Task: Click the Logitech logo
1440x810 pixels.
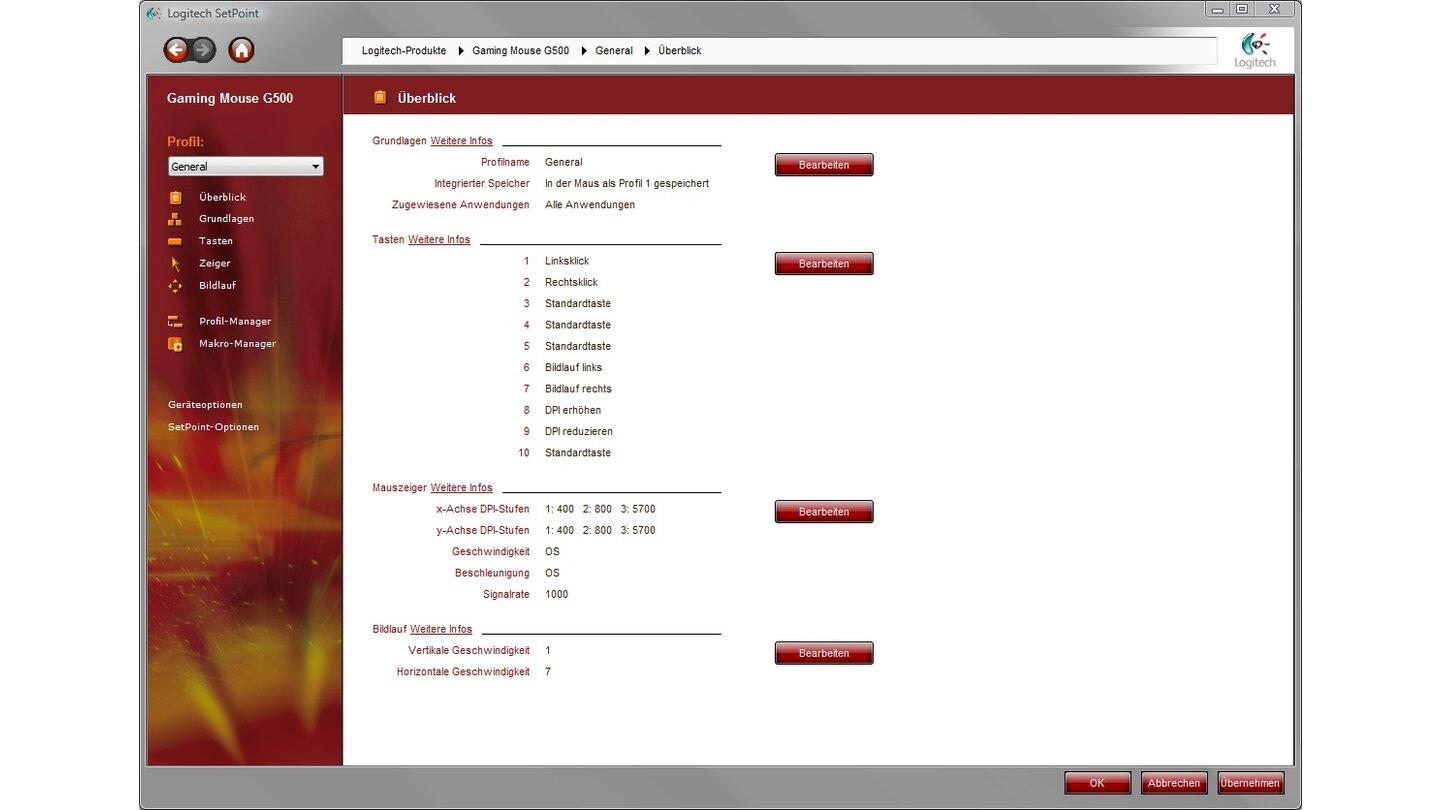Action: [x=1255, y=51]
